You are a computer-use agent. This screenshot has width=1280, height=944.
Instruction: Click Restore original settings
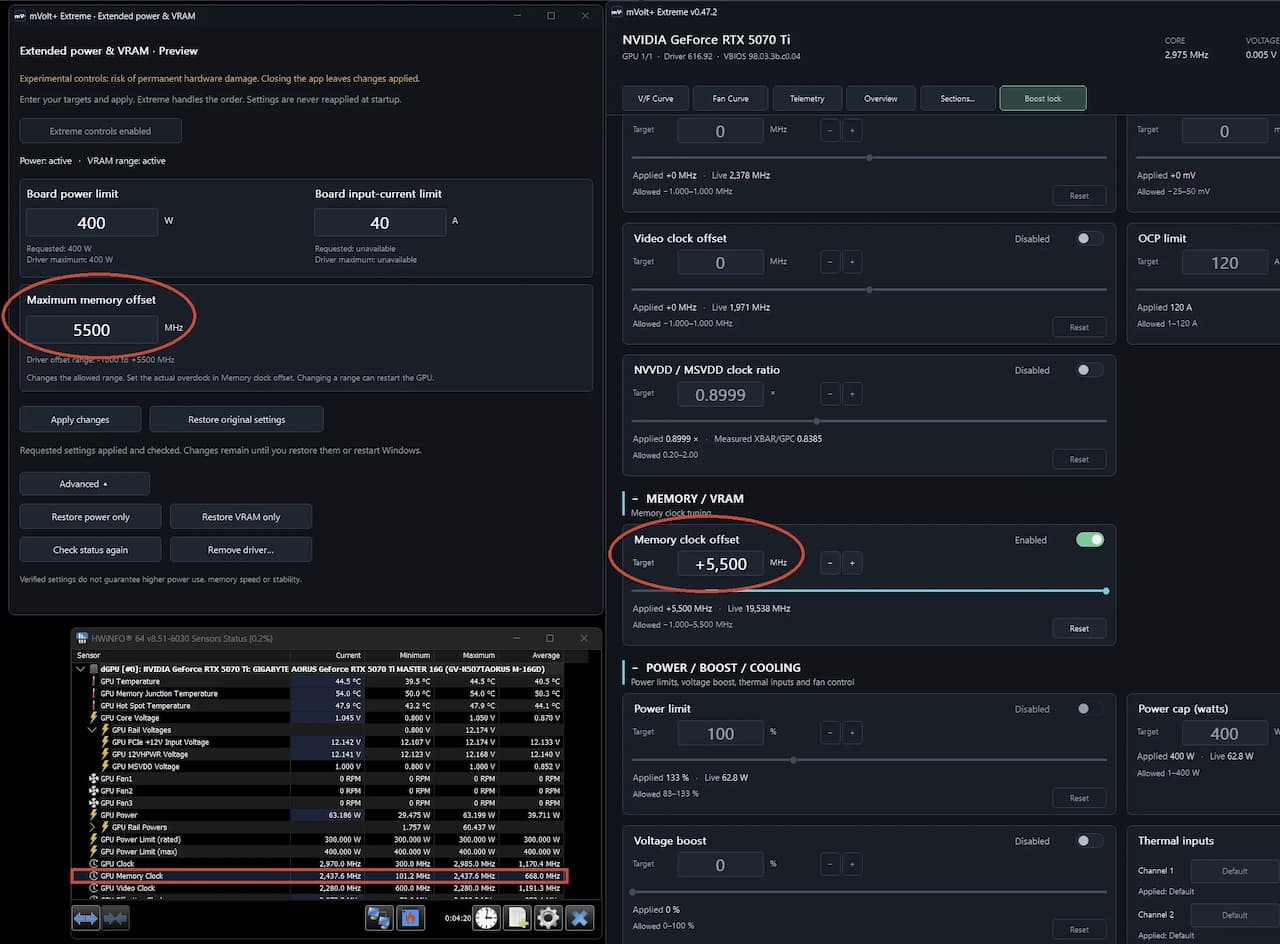(237, 419)
